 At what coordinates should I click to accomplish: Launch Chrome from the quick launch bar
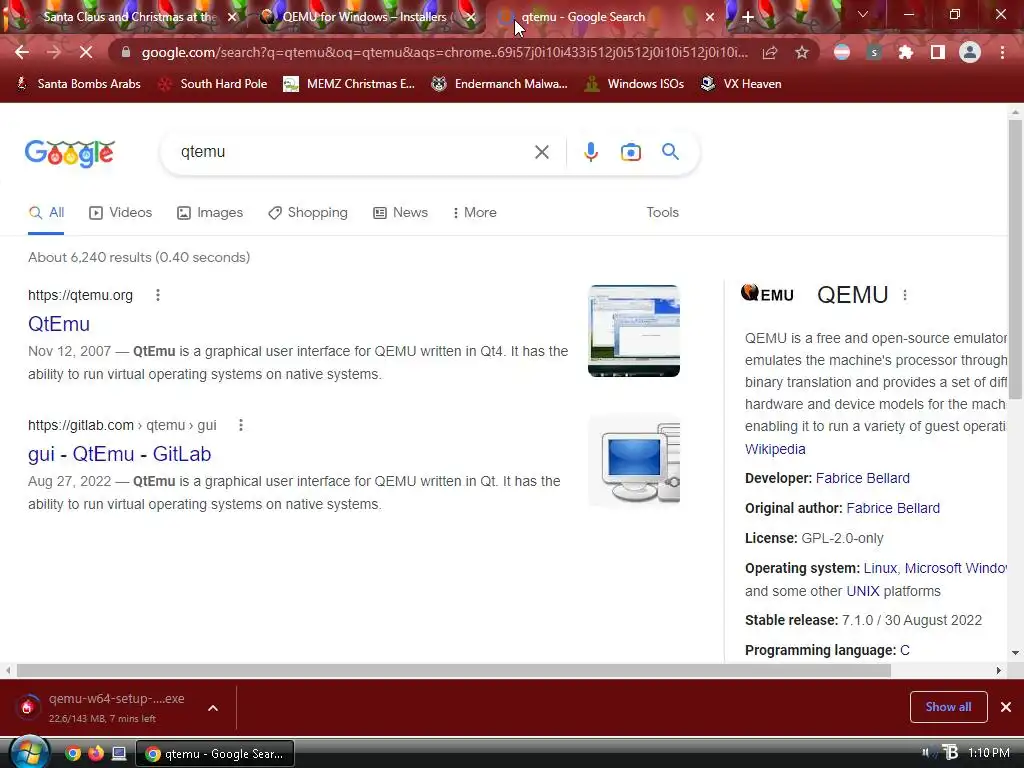click(x=73, y=754)
